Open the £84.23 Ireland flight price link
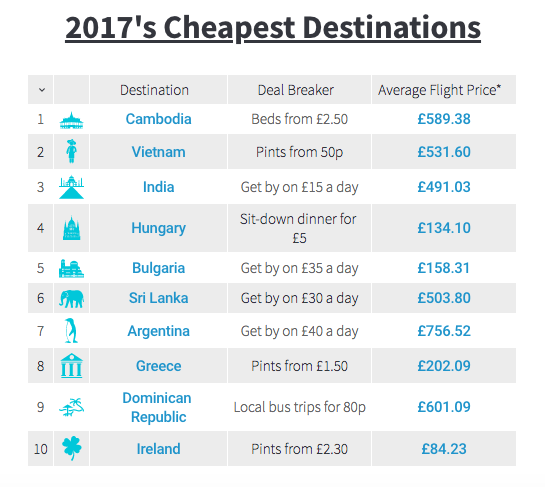Screen dimensions: 545x487 coord(444,449)
